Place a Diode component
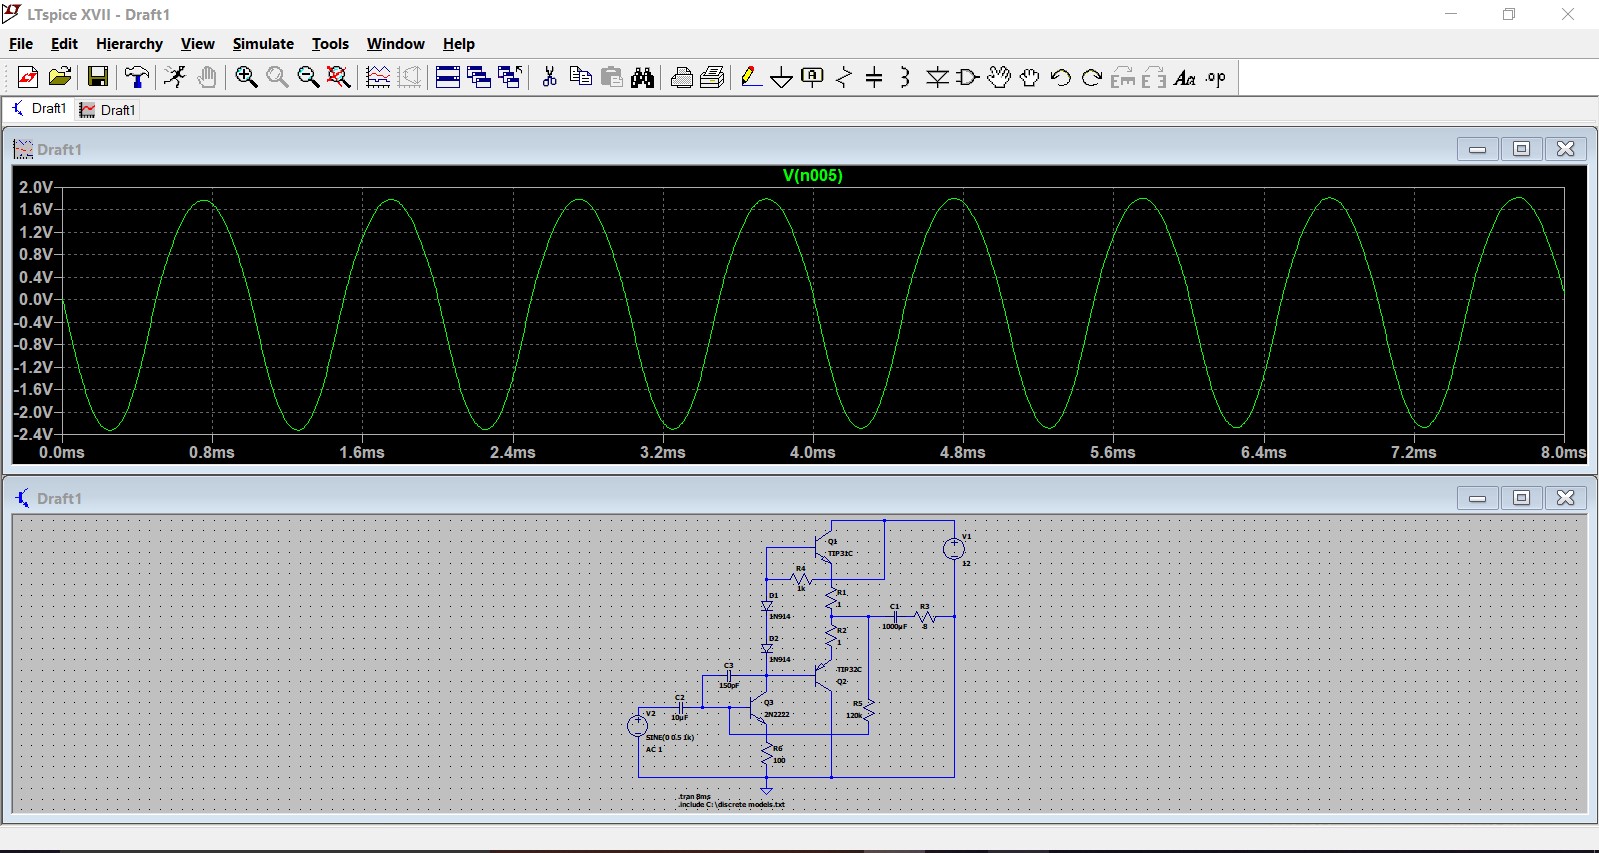1599x853 pixels. (937, 77)
